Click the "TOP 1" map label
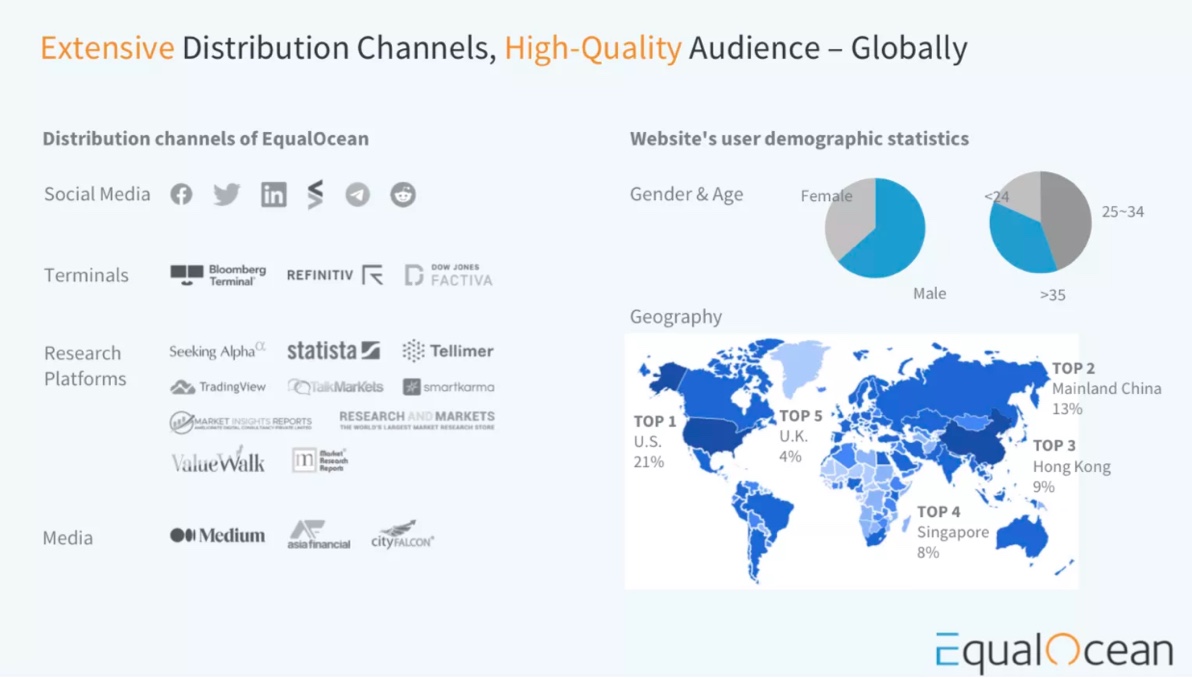The width and height of the screenshot is (1192, 678). [x=655, y=422]
